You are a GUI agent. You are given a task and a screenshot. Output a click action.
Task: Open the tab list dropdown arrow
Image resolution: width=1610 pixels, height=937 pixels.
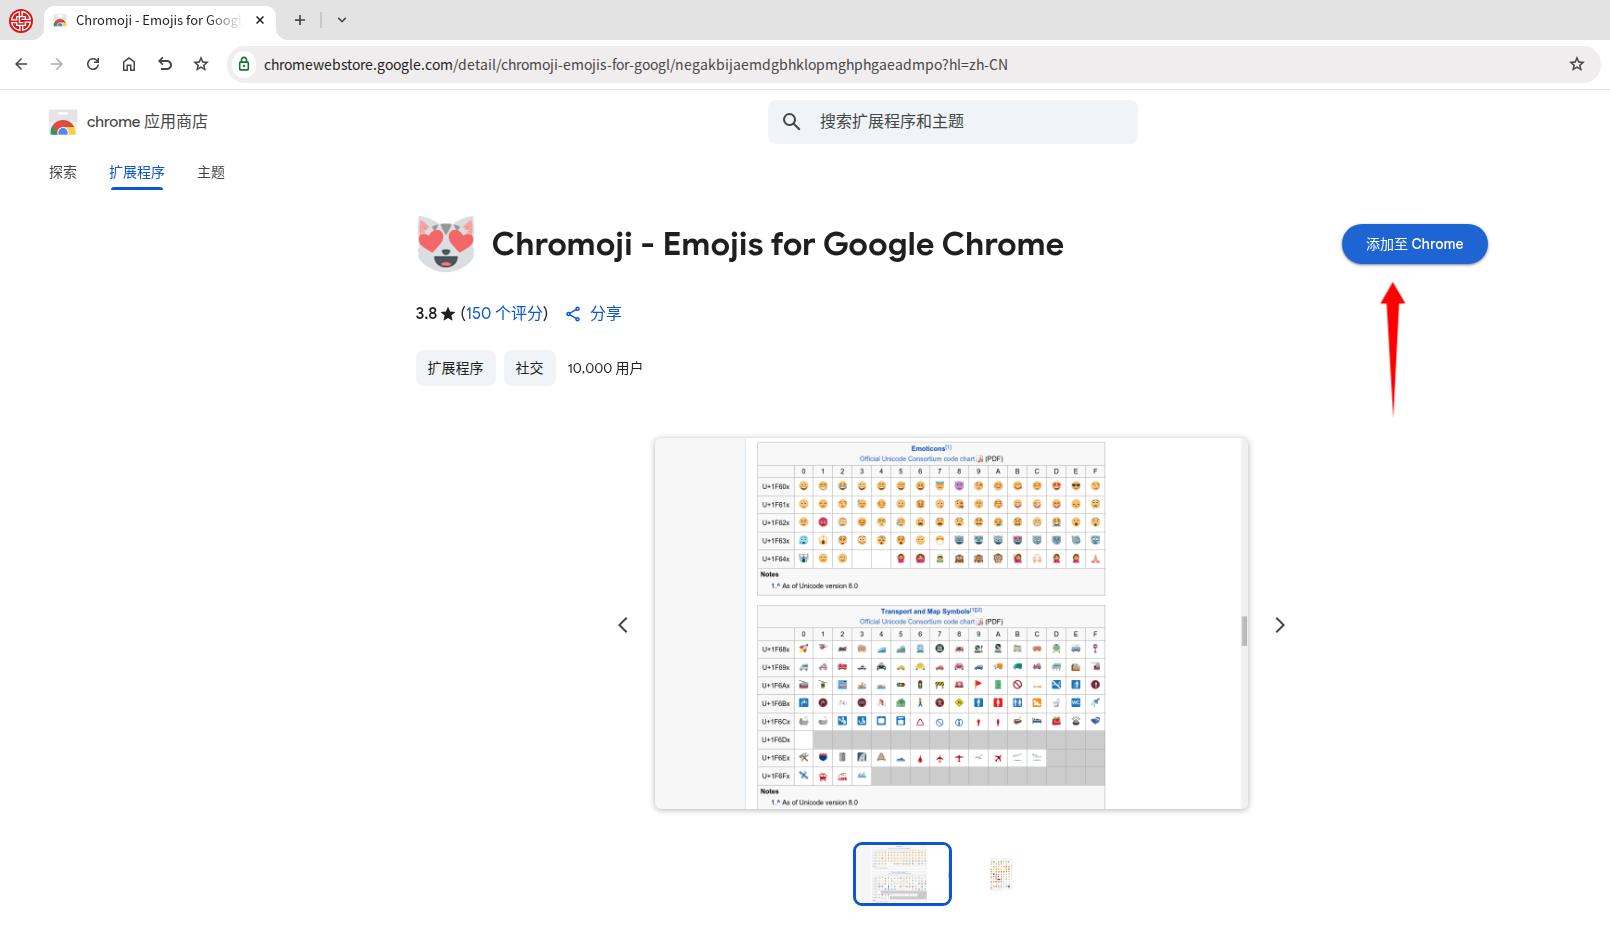[342, 20]
